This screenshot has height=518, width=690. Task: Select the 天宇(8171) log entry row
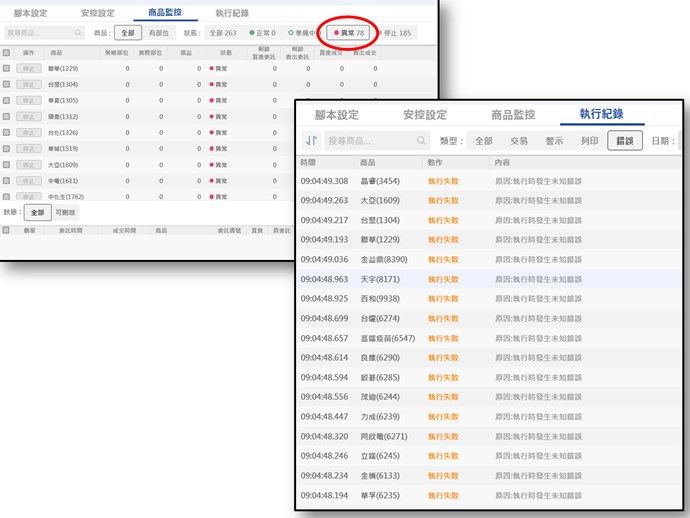(x=490, y=280)
